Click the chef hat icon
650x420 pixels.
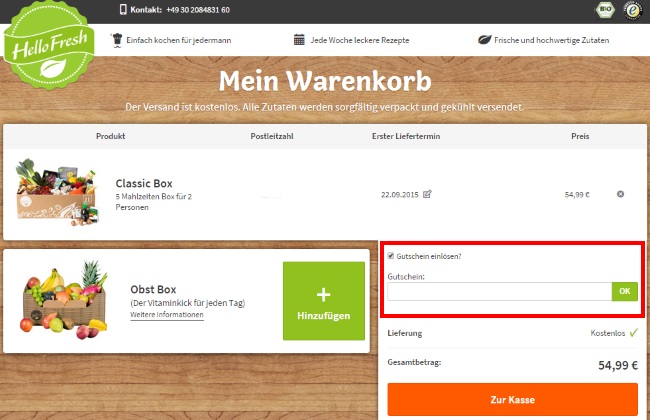coord(117,40)
